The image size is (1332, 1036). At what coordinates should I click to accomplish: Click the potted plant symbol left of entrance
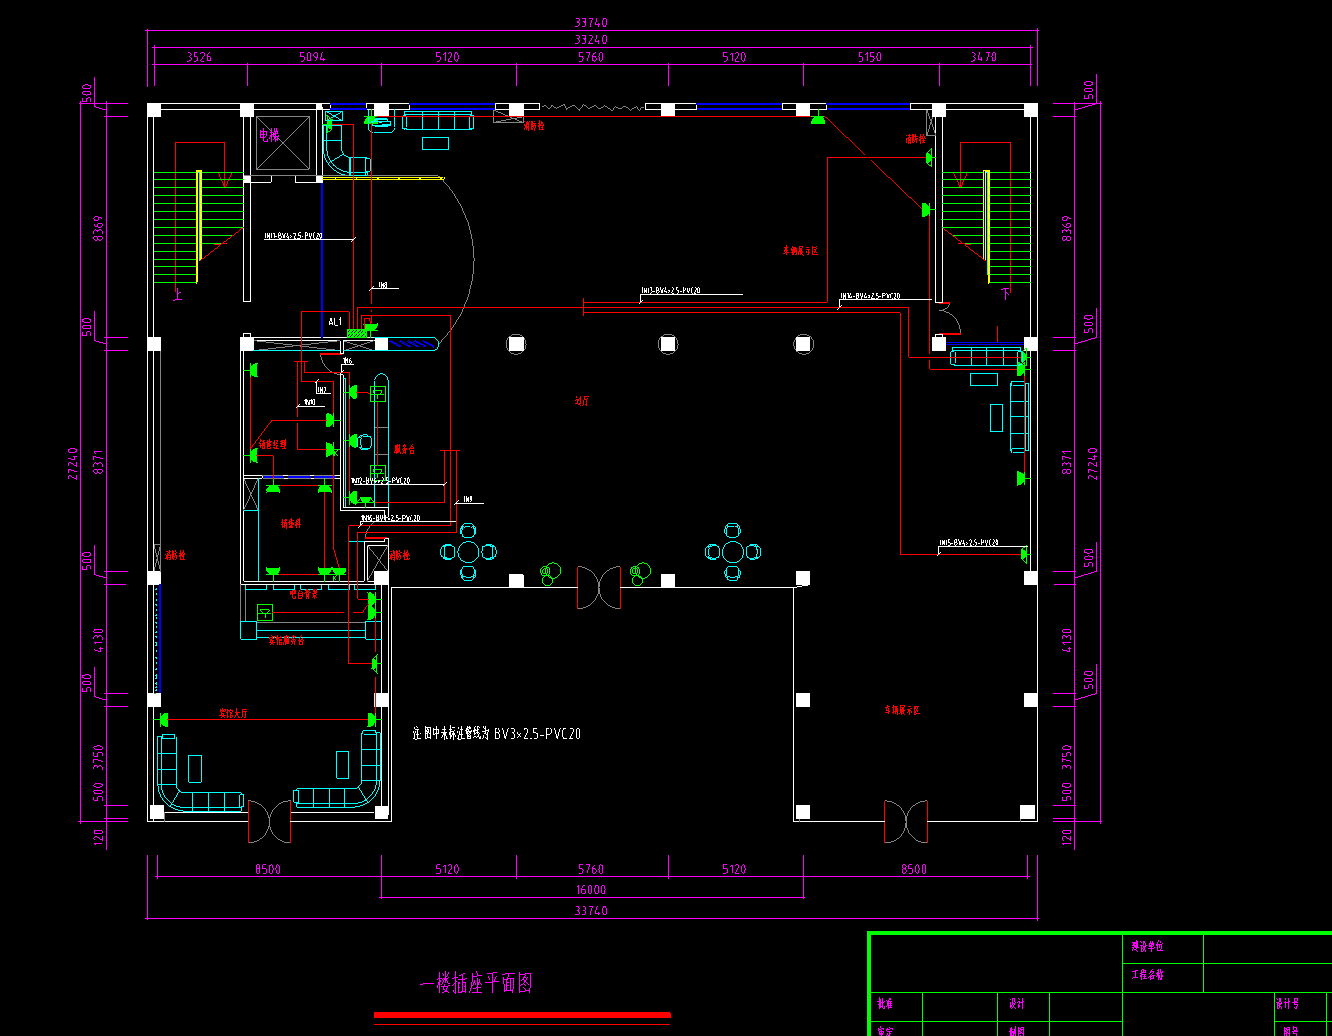tap(550, 573)
